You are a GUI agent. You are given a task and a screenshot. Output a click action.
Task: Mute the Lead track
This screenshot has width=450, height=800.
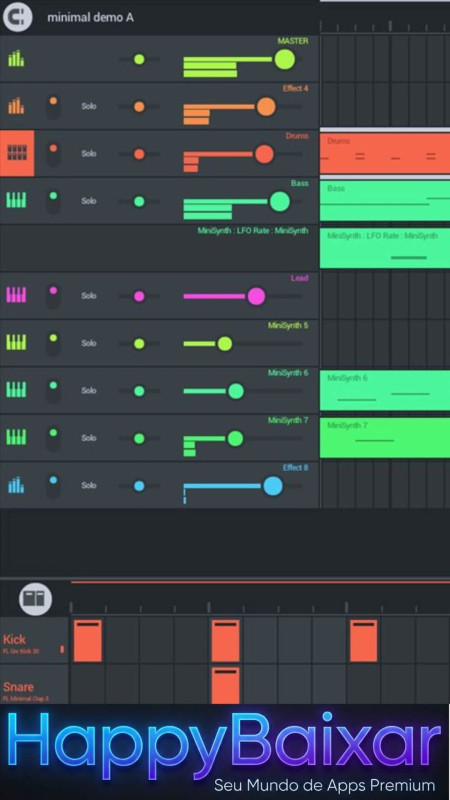pos(53,296)
